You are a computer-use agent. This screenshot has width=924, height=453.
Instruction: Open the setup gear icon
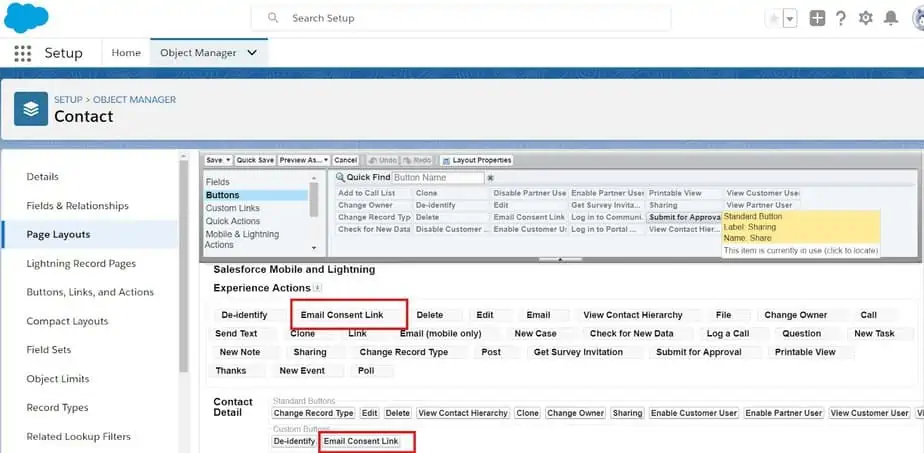click(866, 18)
